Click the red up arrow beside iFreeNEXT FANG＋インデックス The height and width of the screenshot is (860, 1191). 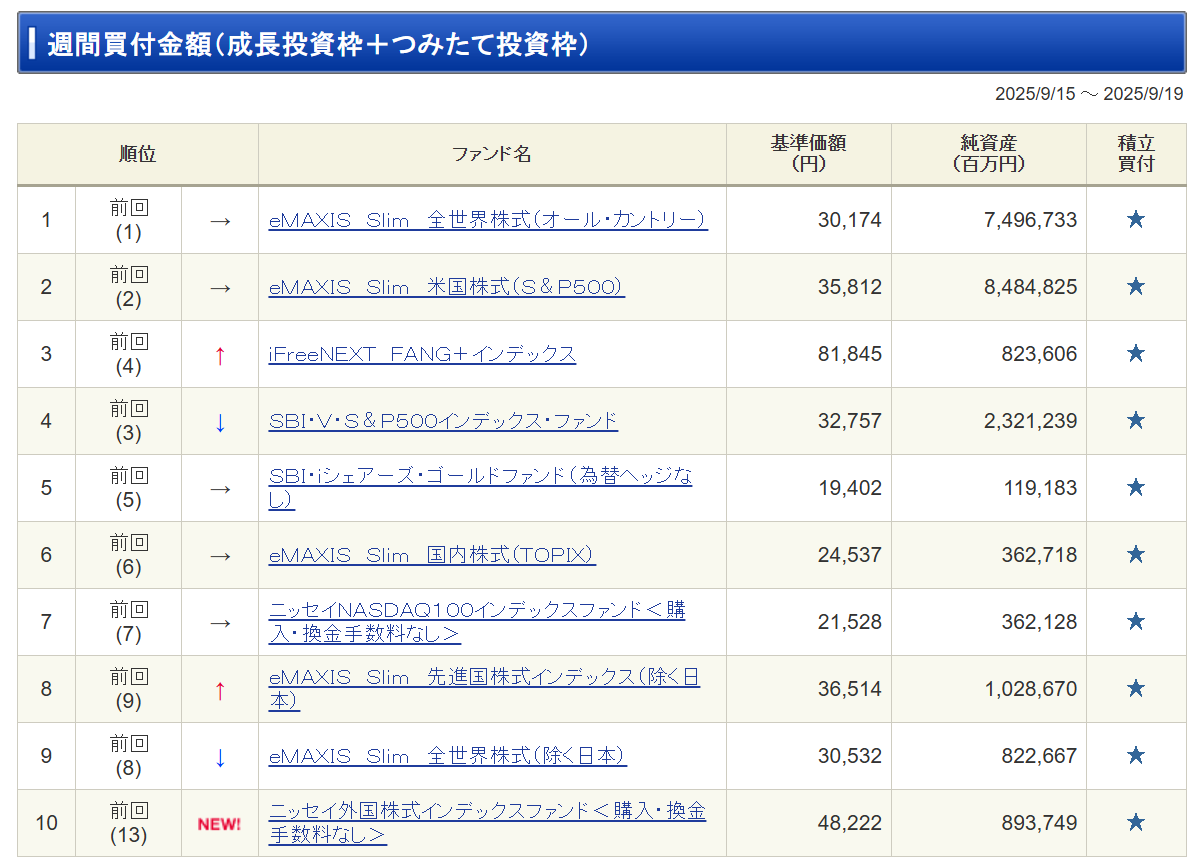click(218, 354)
